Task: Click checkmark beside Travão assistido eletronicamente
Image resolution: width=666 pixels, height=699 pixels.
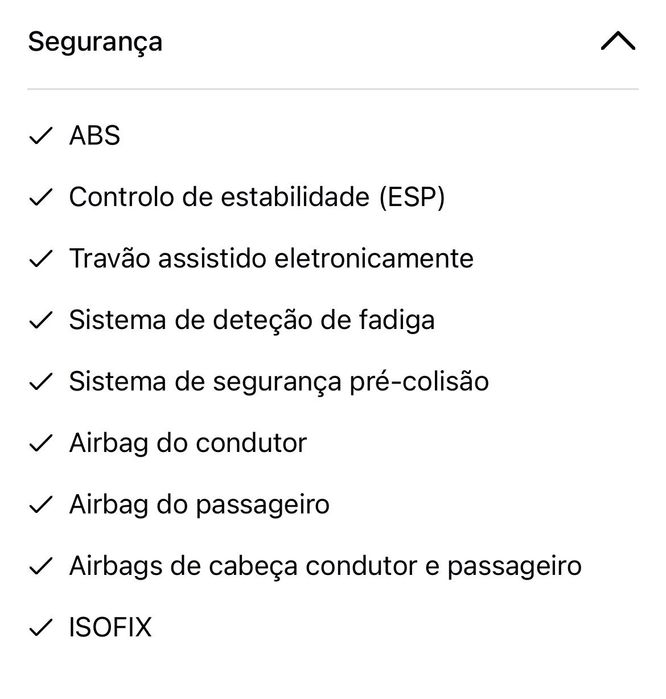Action: (40, 259)
